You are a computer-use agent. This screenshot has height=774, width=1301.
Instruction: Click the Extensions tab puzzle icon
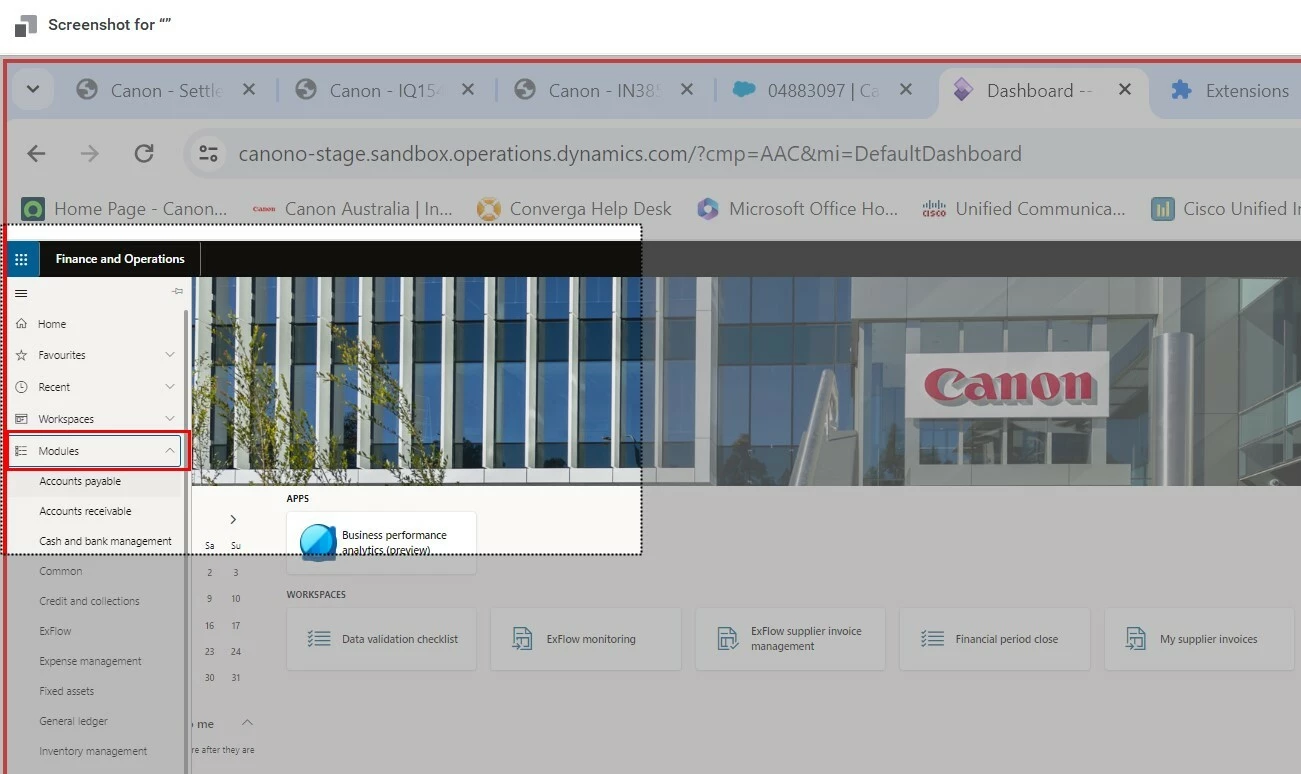tap(1181, 90)
